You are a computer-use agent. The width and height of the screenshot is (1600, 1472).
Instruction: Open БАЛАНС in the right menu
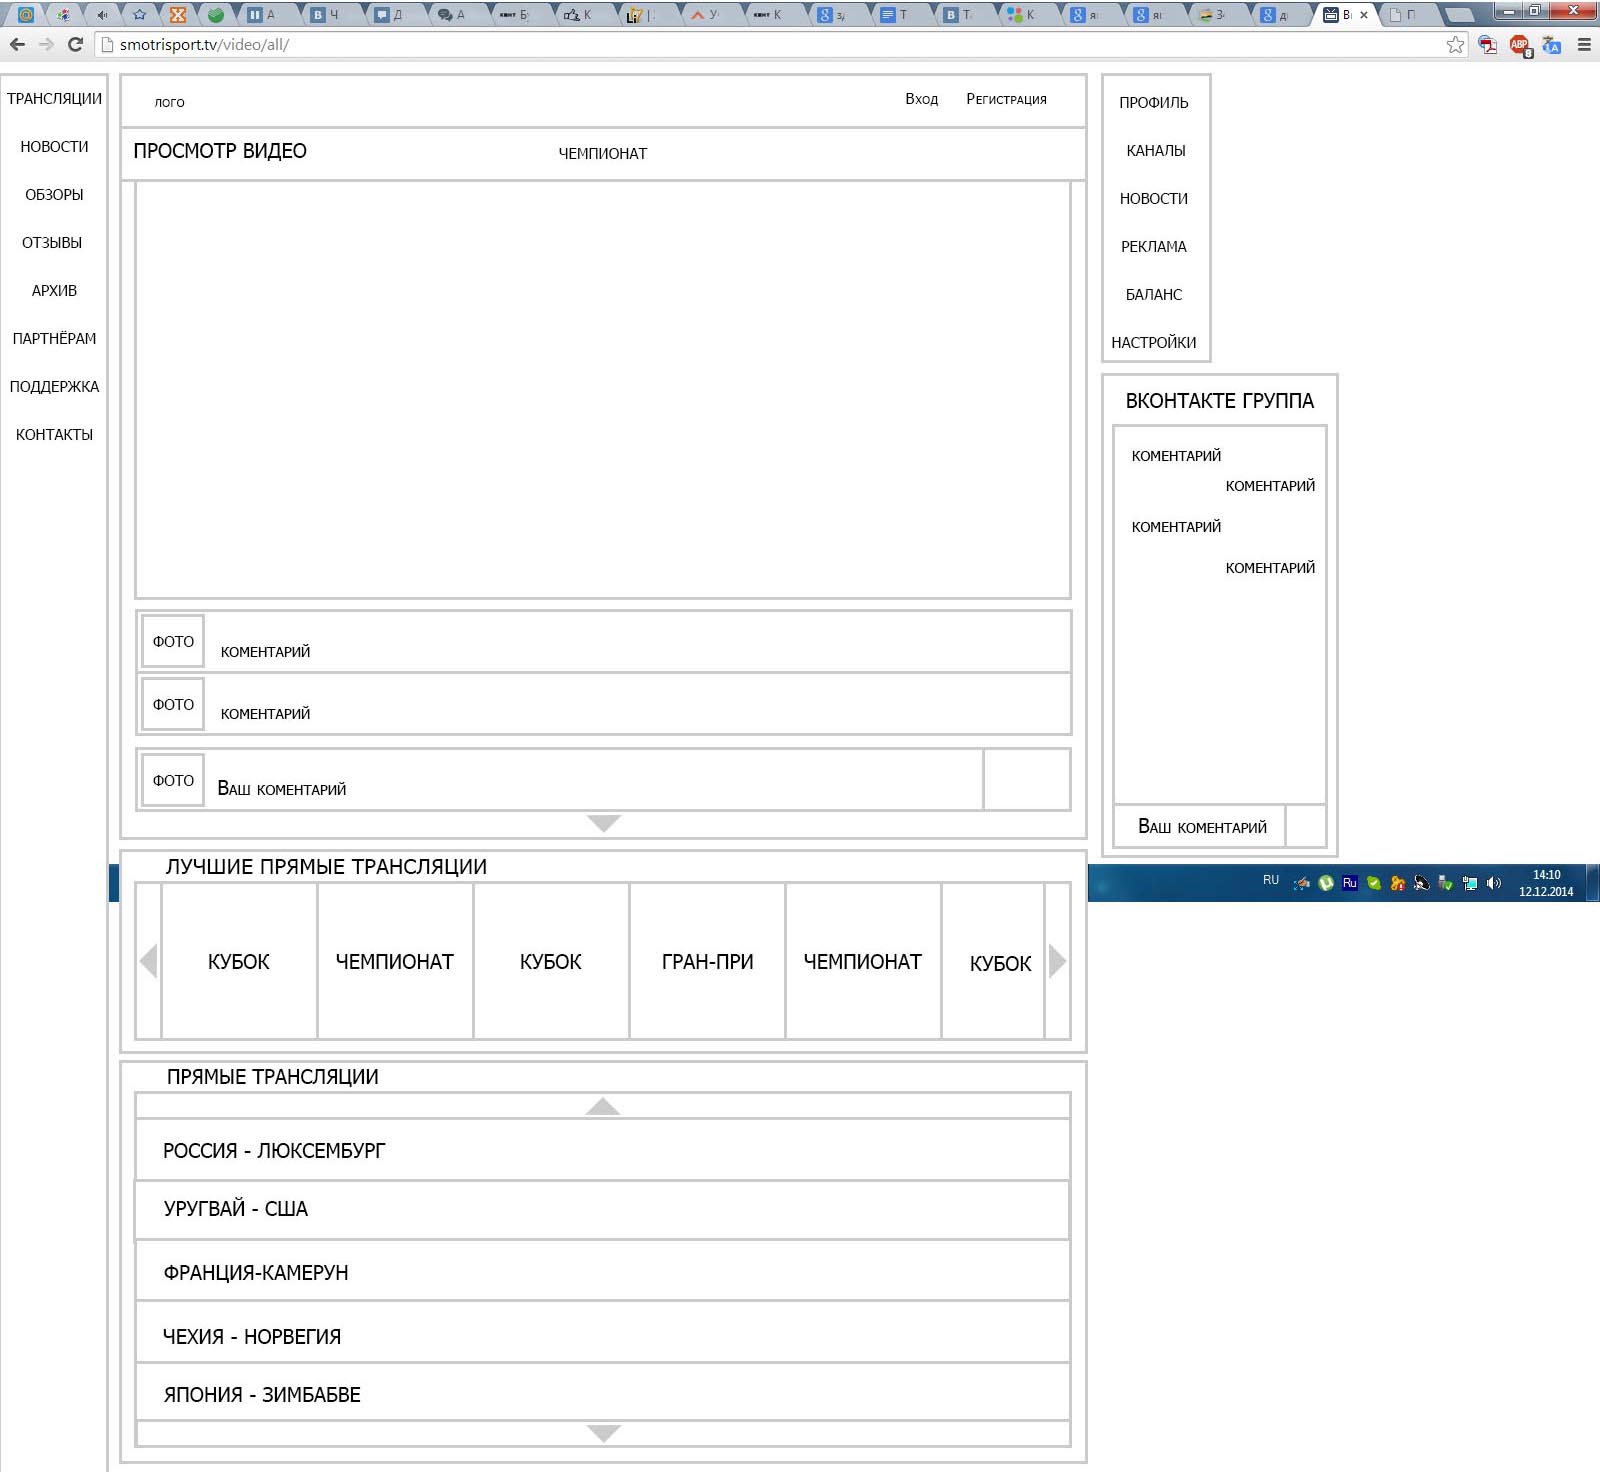1154,295
